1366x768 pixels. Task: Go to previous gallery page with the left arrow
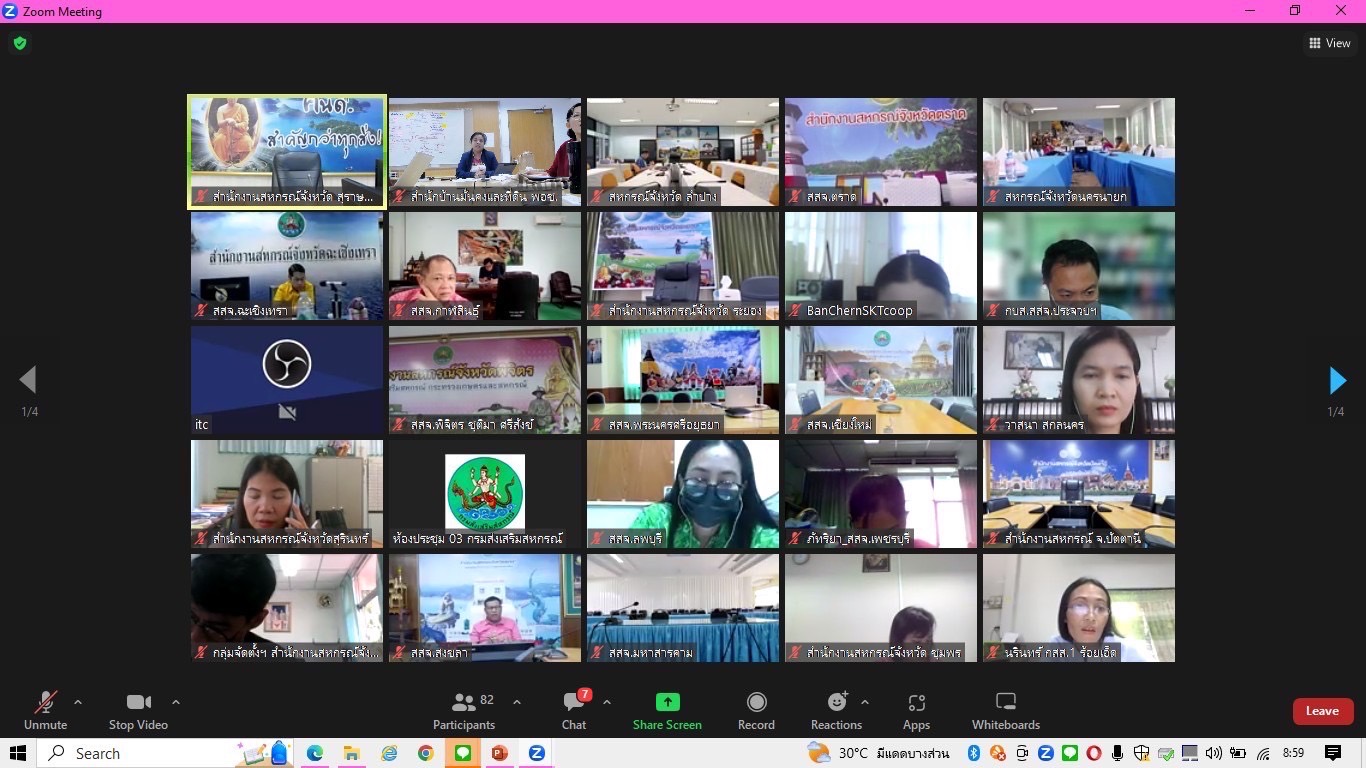tap(28, 380)
